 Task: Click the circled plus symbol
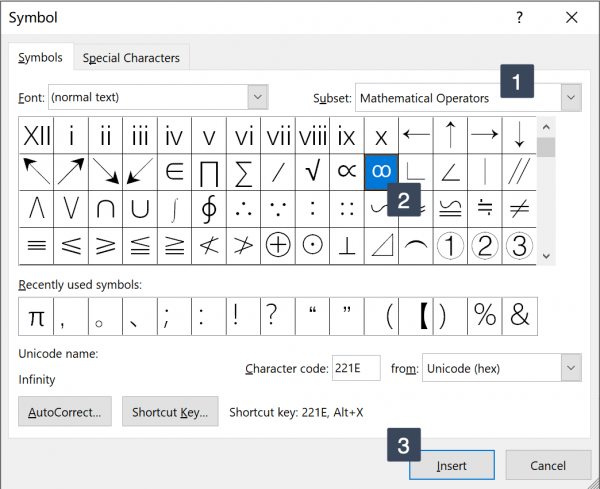278,245
